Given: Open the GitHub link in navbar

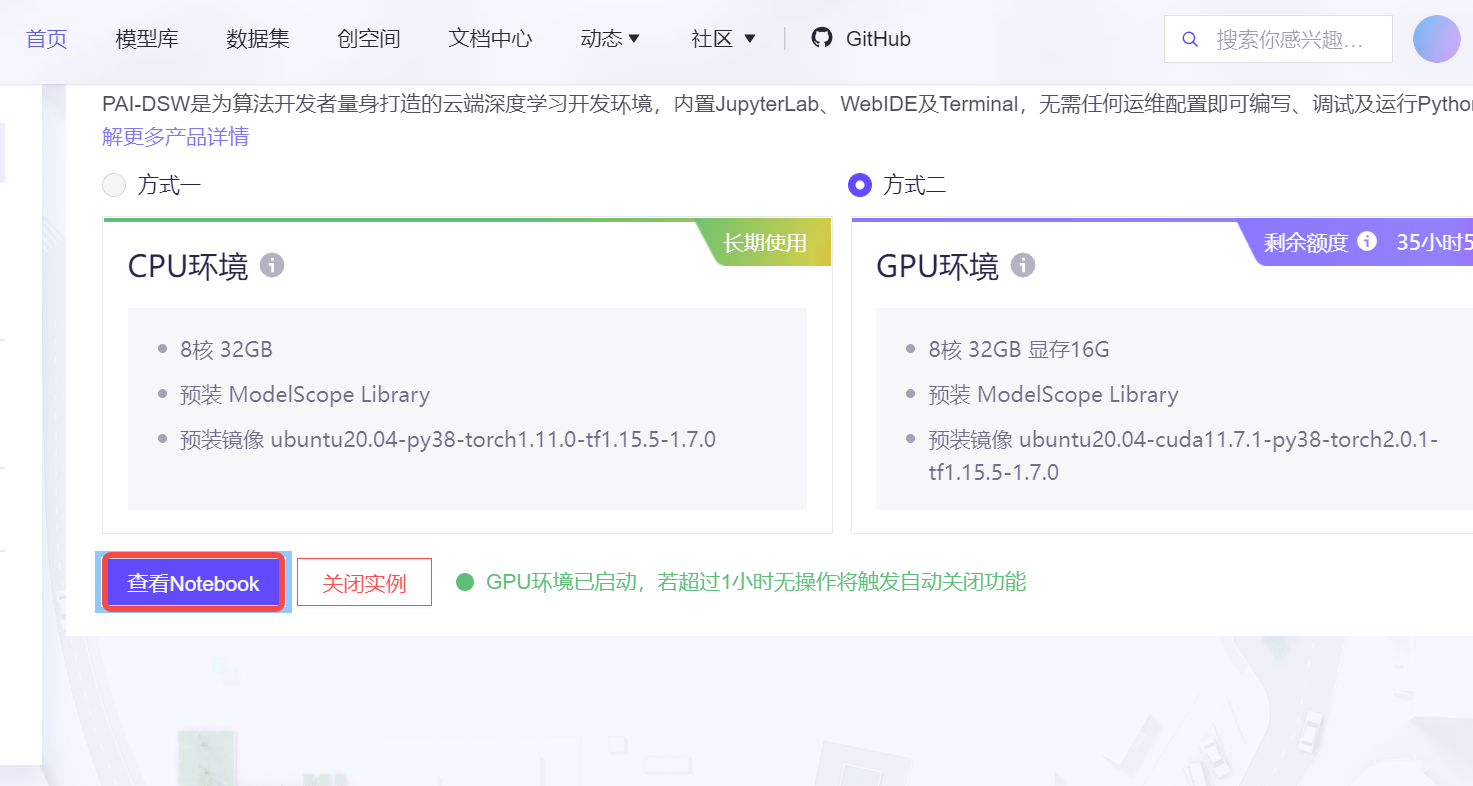Looking at the screenshot, I should click(x=861, y=39).
